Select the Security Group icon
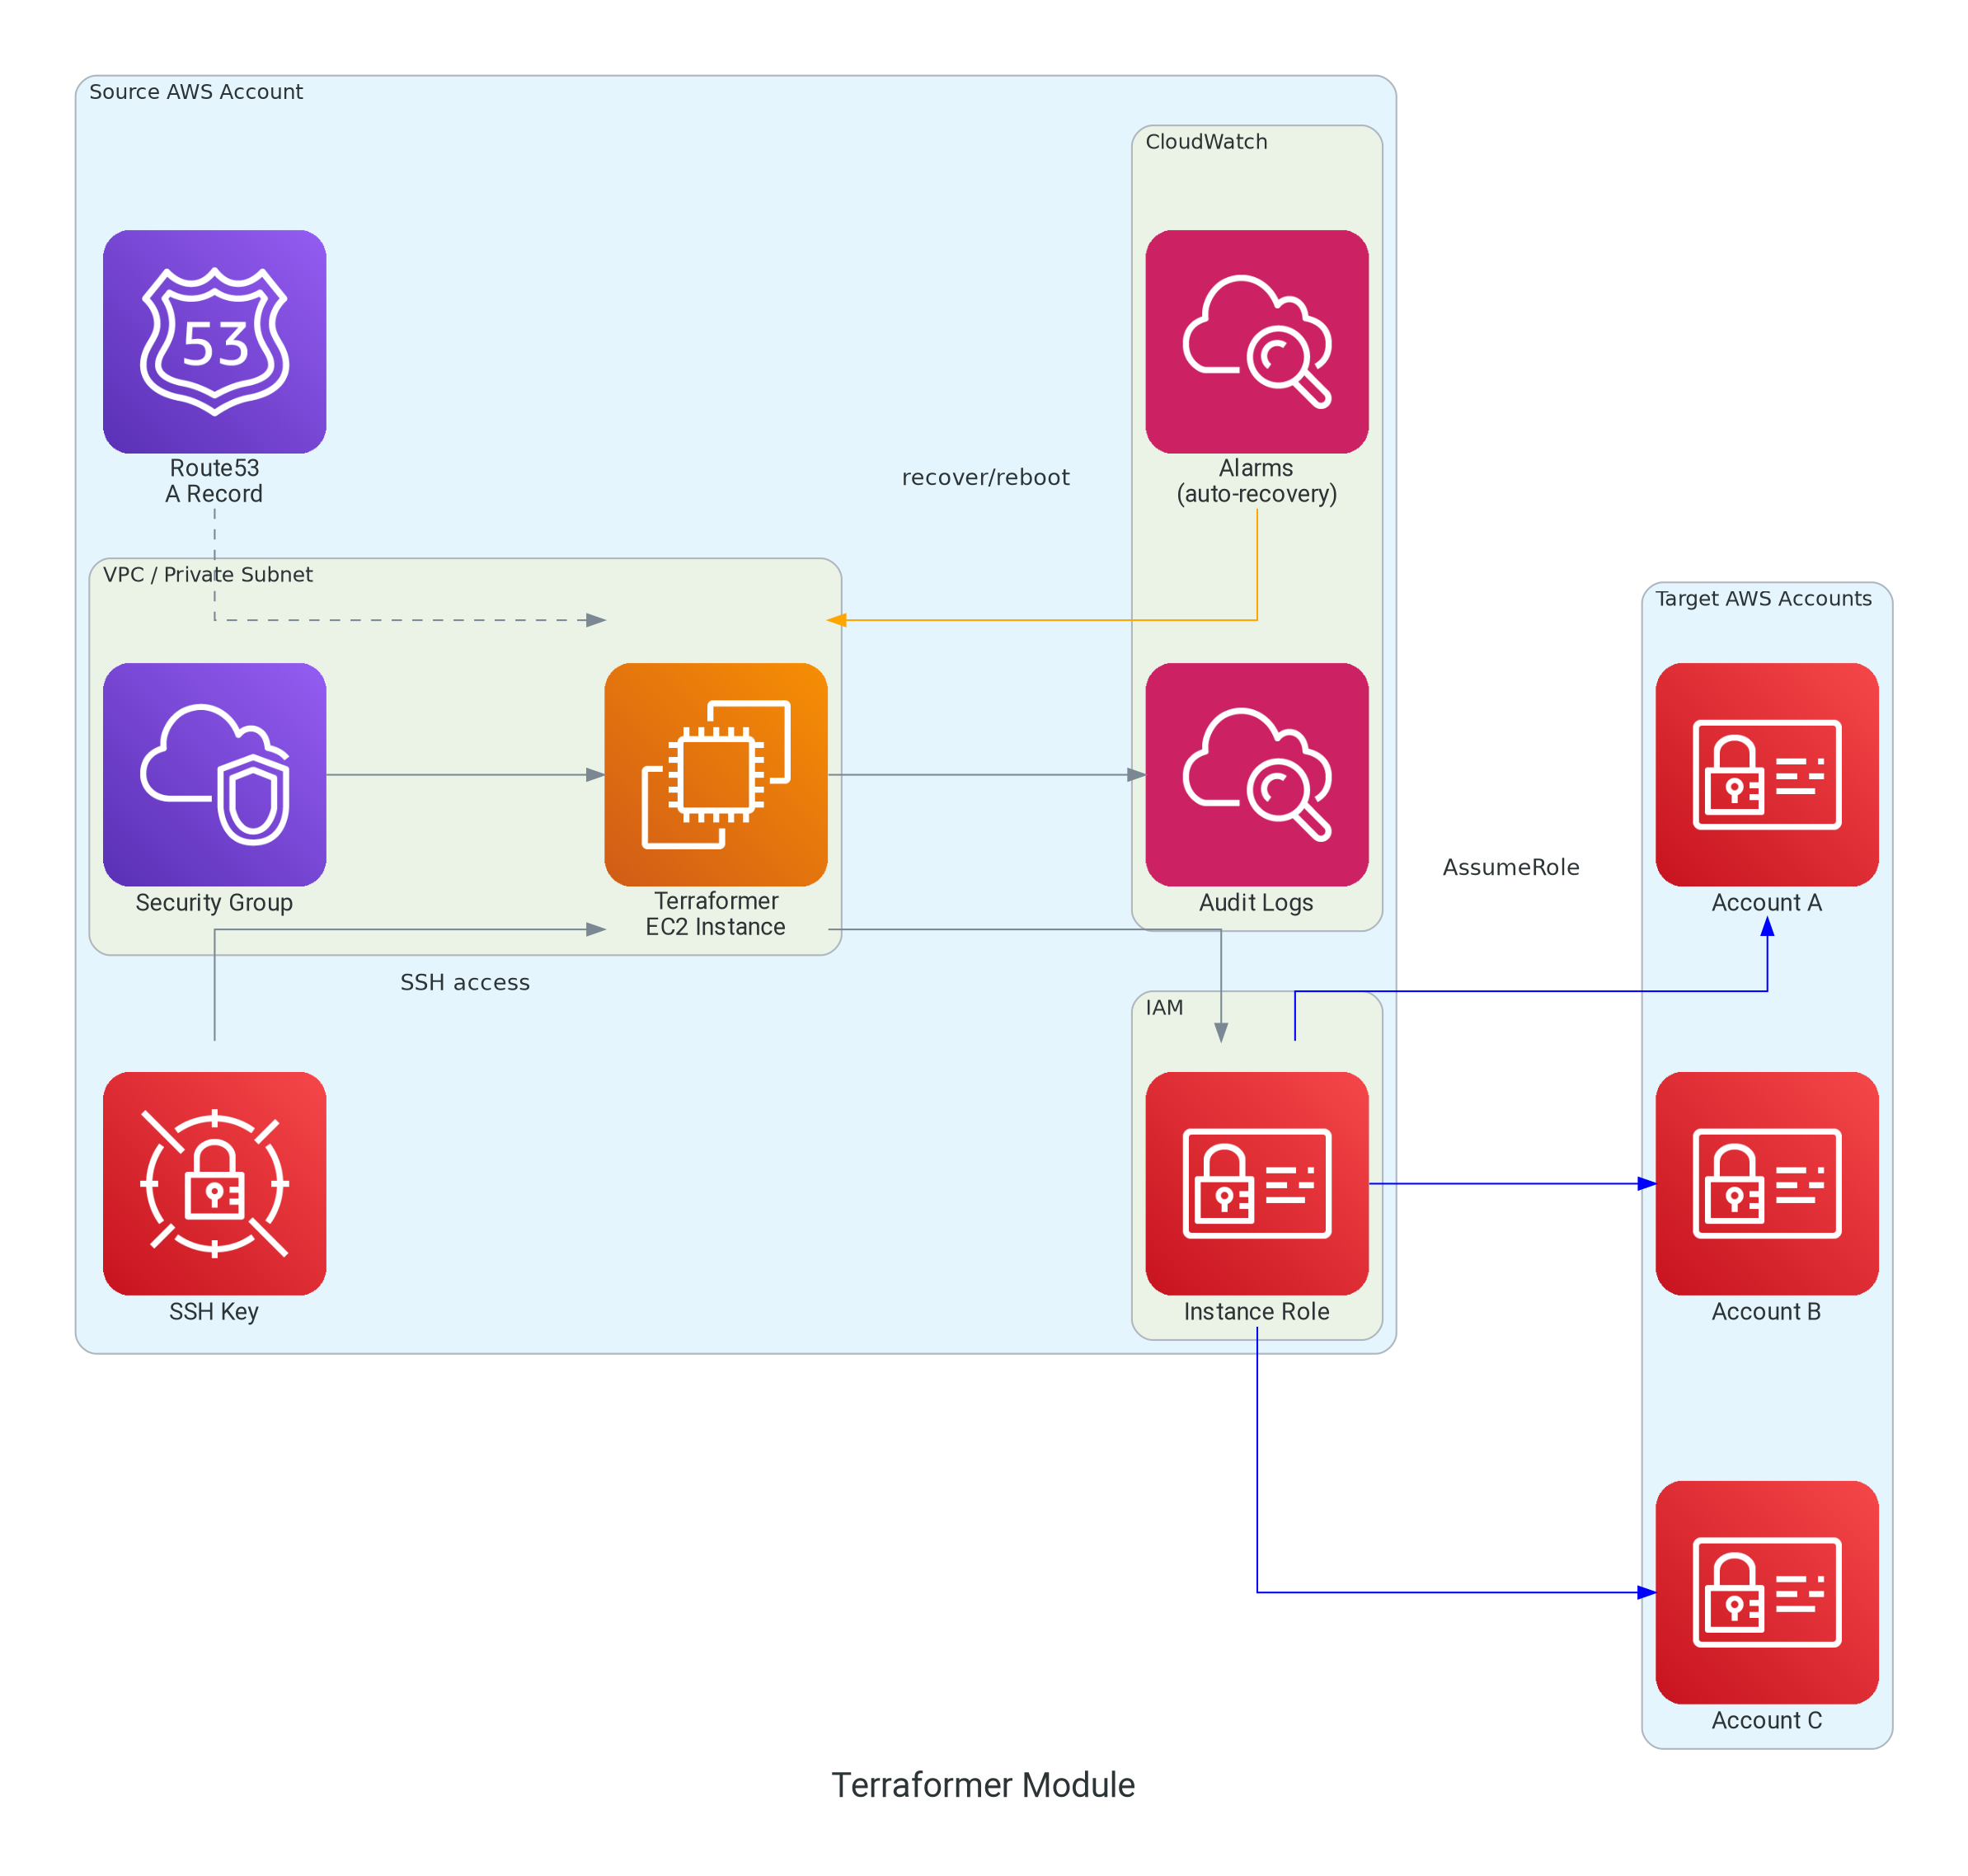Screen dimensions: 1968x1876 pos(214,774)
